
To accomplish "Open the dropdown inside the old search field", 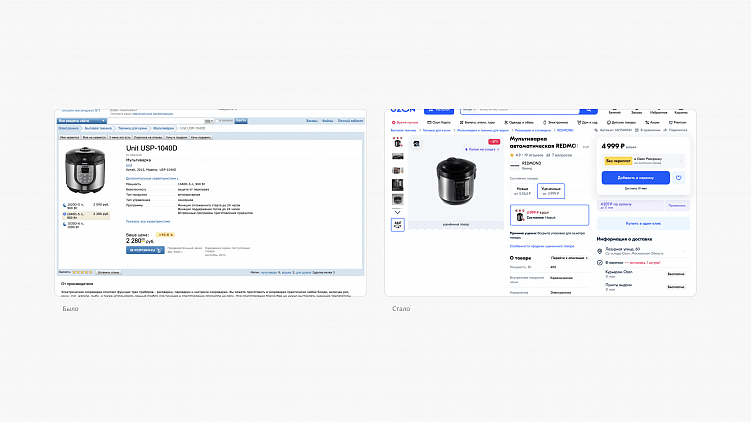I will (209, 121).
